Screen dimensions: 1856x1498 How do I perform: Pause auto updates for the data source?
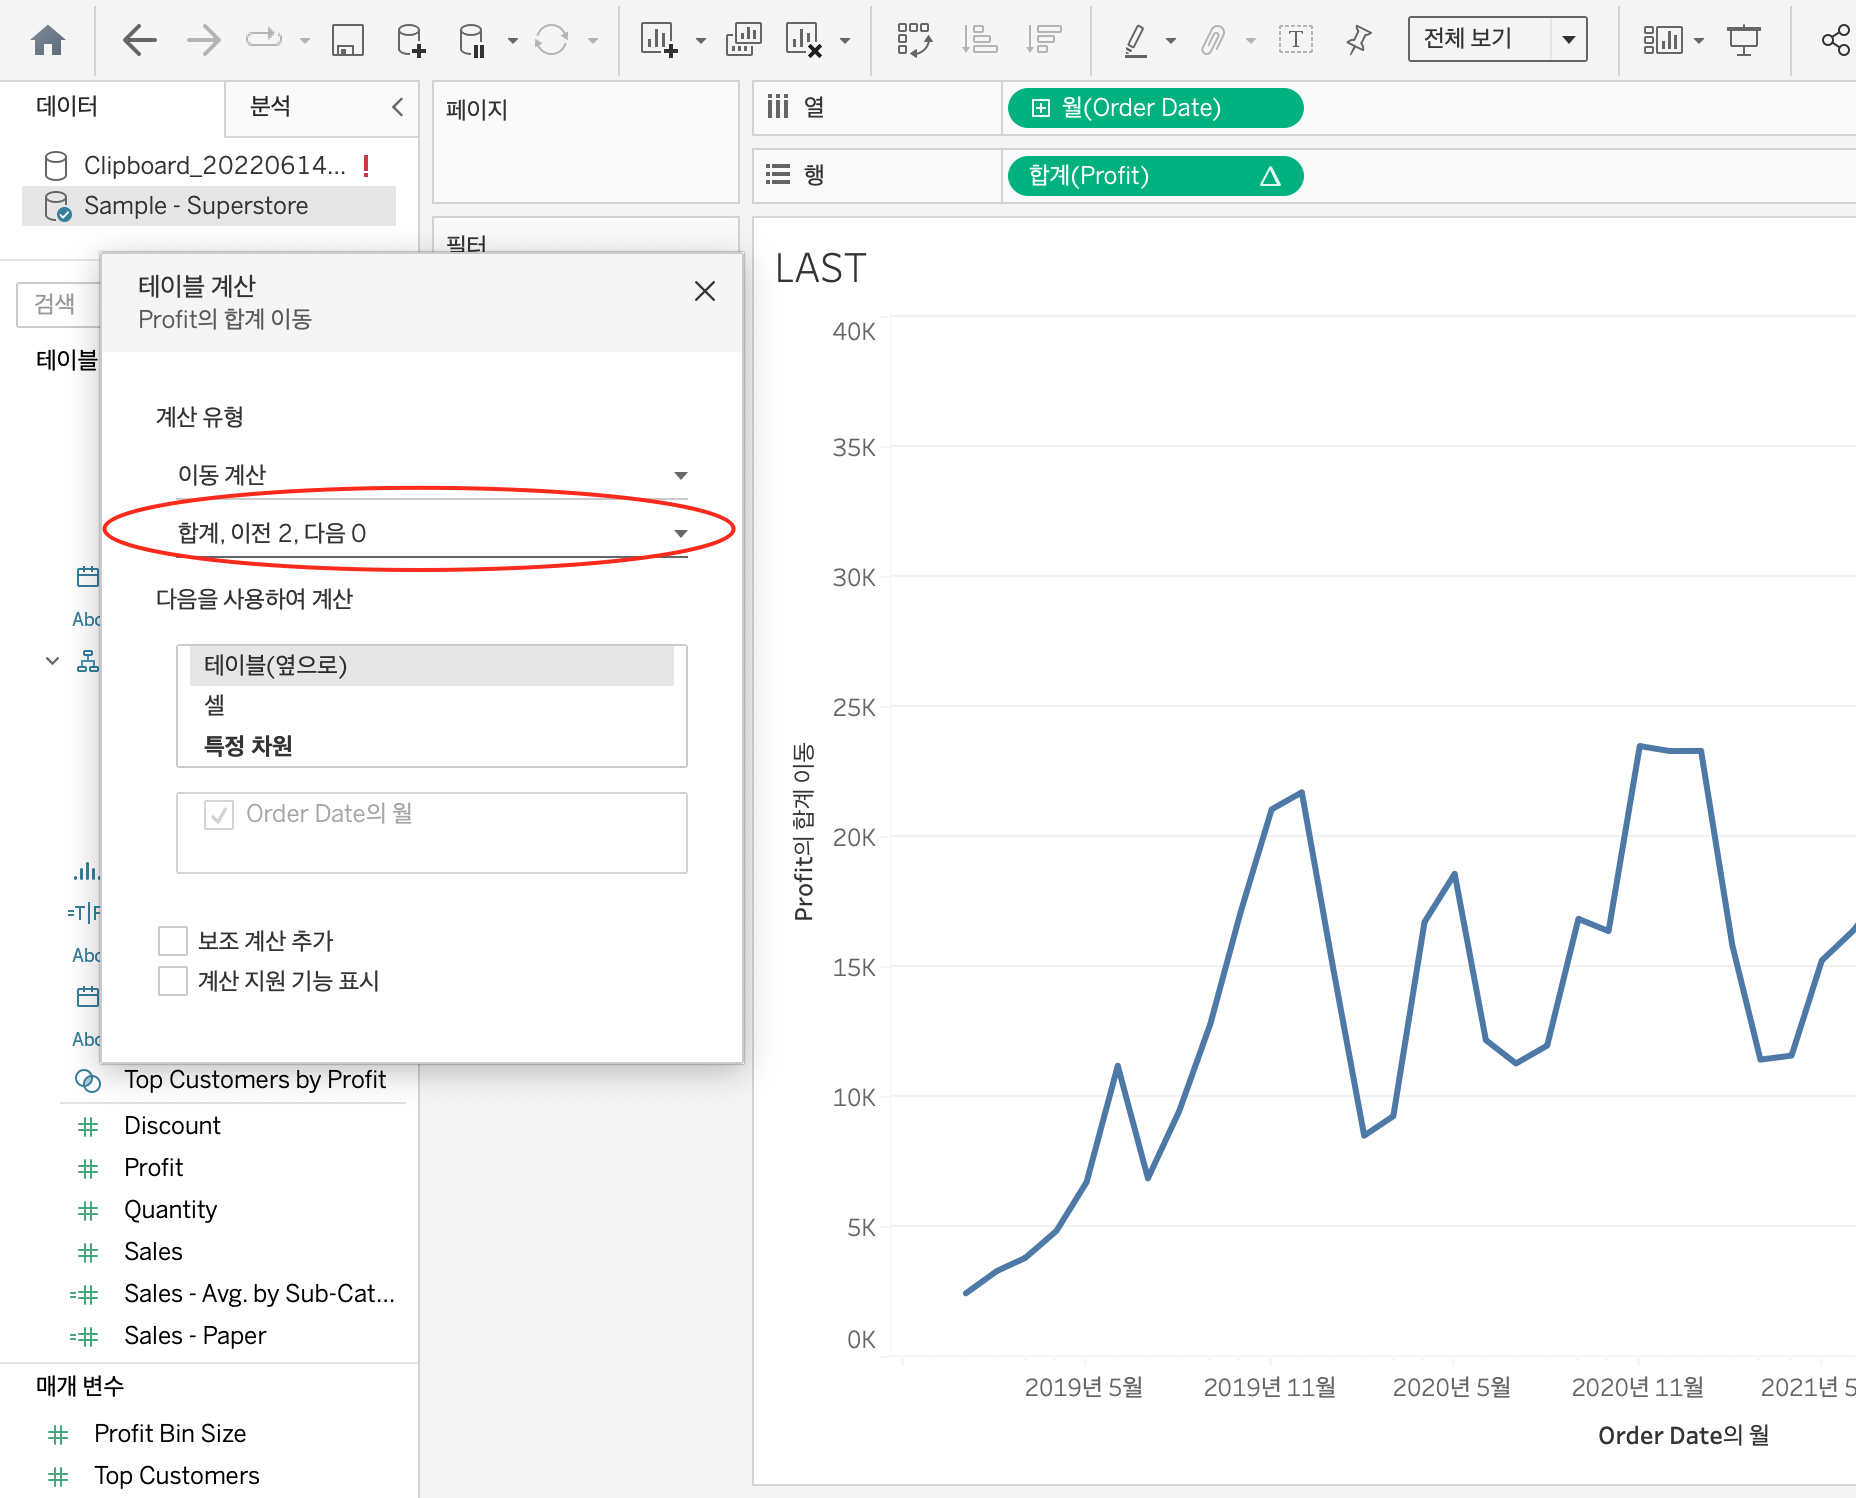pos(472,40)
